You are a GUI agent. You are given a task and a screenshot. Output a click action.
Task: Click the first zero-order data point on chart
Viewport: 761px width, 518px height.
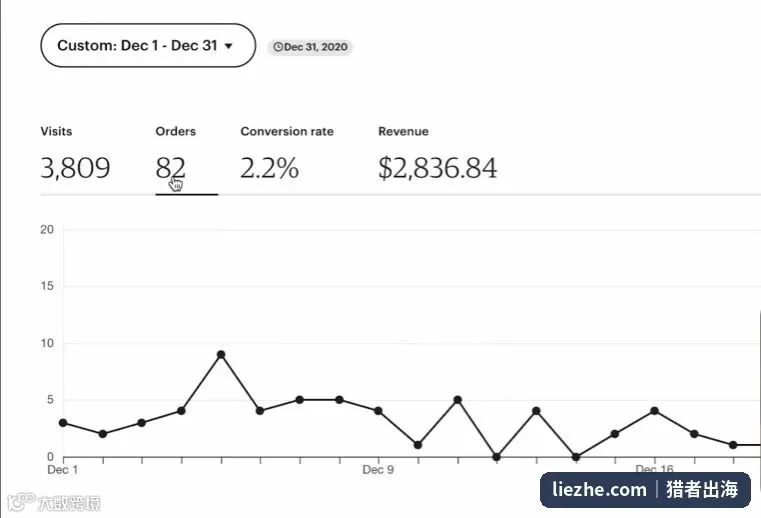click(496, 457)
